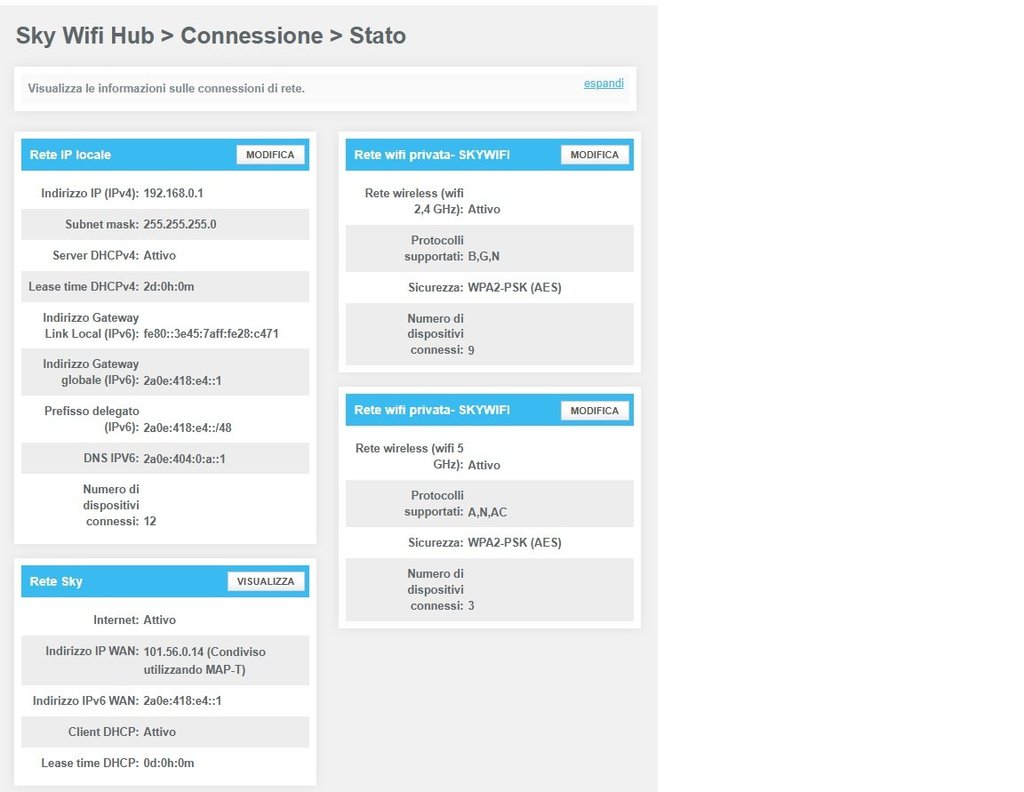Click the delegated prefix 2a0e:418:e4::/48 value

(188, 427)
